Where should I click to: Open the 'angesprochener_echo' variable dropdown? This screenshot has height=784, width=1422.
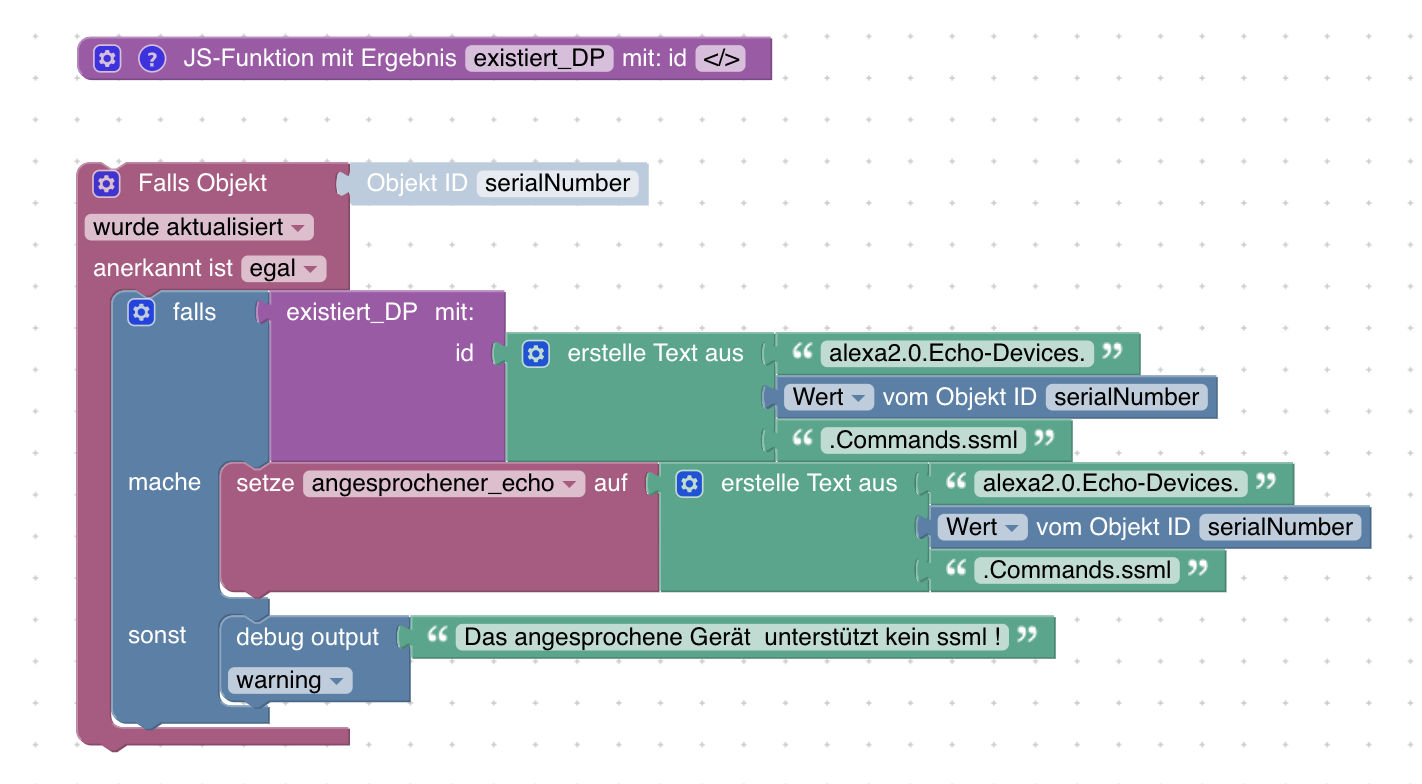tap(444, 484)
